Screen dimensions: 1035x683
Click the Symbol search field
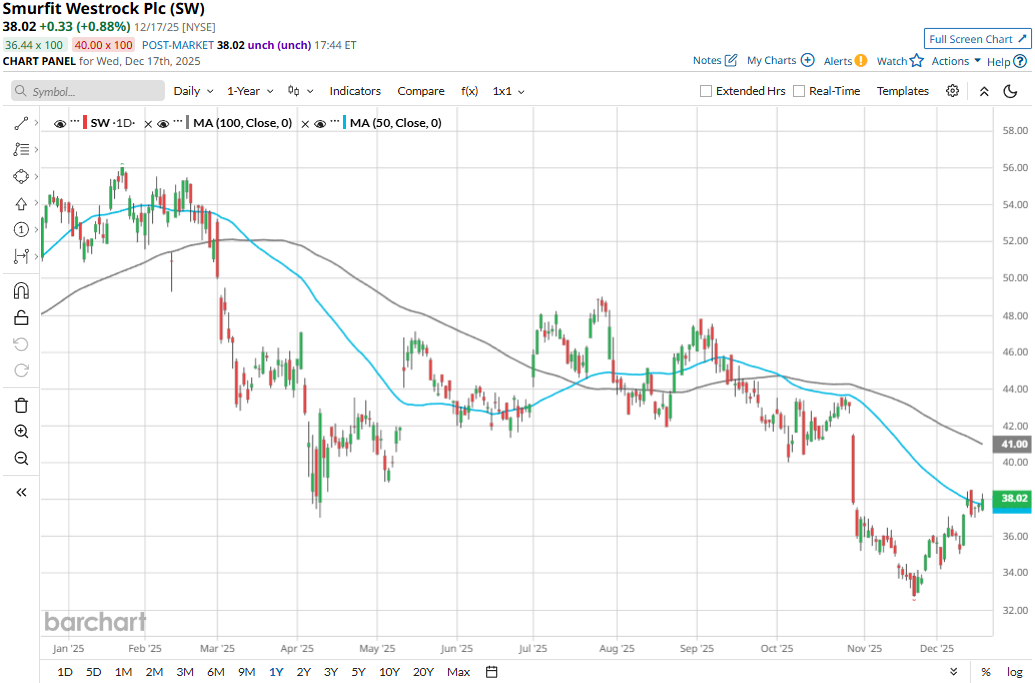(88, 91)
